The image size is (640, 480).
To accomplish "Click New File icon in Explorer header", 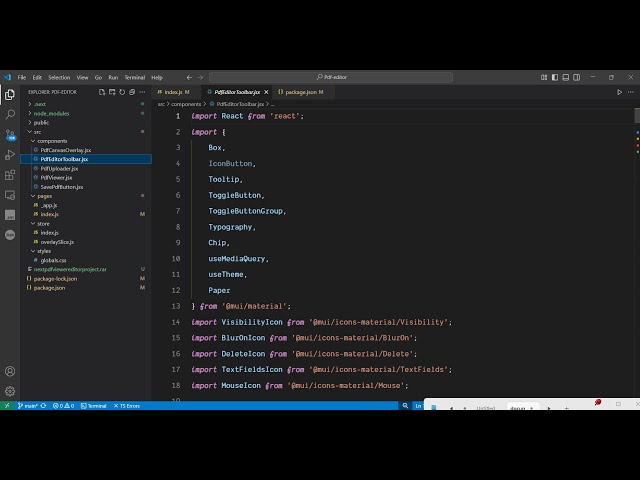I will [102, 92].
